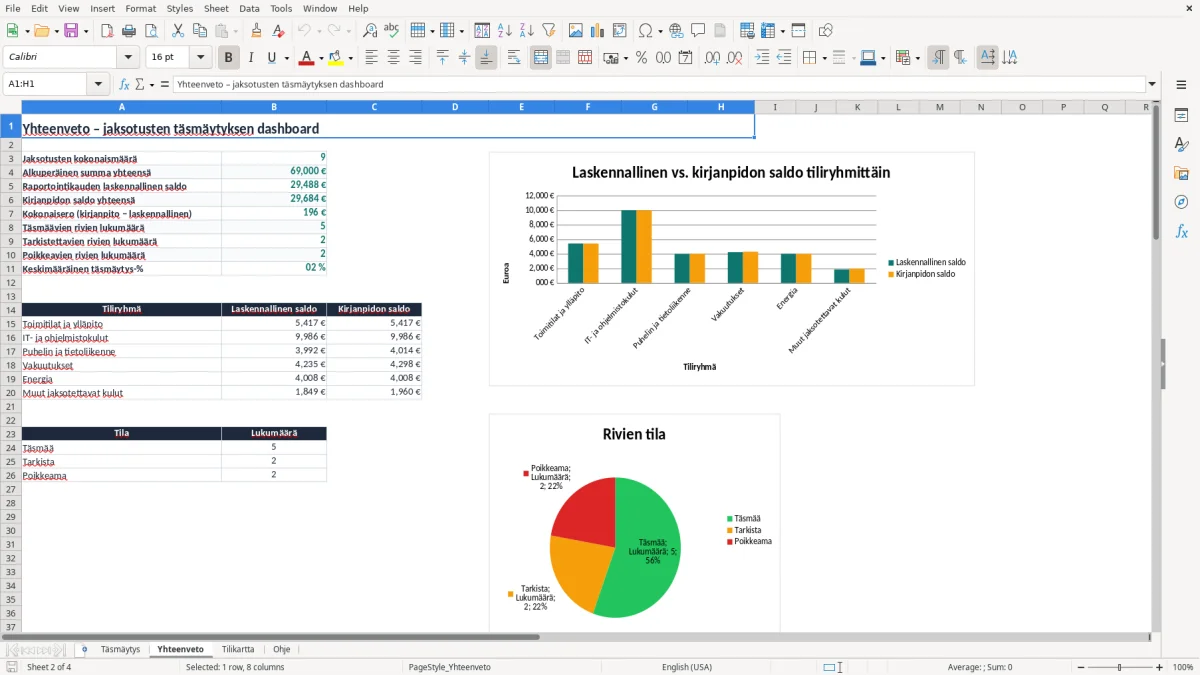This screenshot has height=675, width=1200.
Task: Open the sidebar Properties panel
Action: (x=1181, y=115)
